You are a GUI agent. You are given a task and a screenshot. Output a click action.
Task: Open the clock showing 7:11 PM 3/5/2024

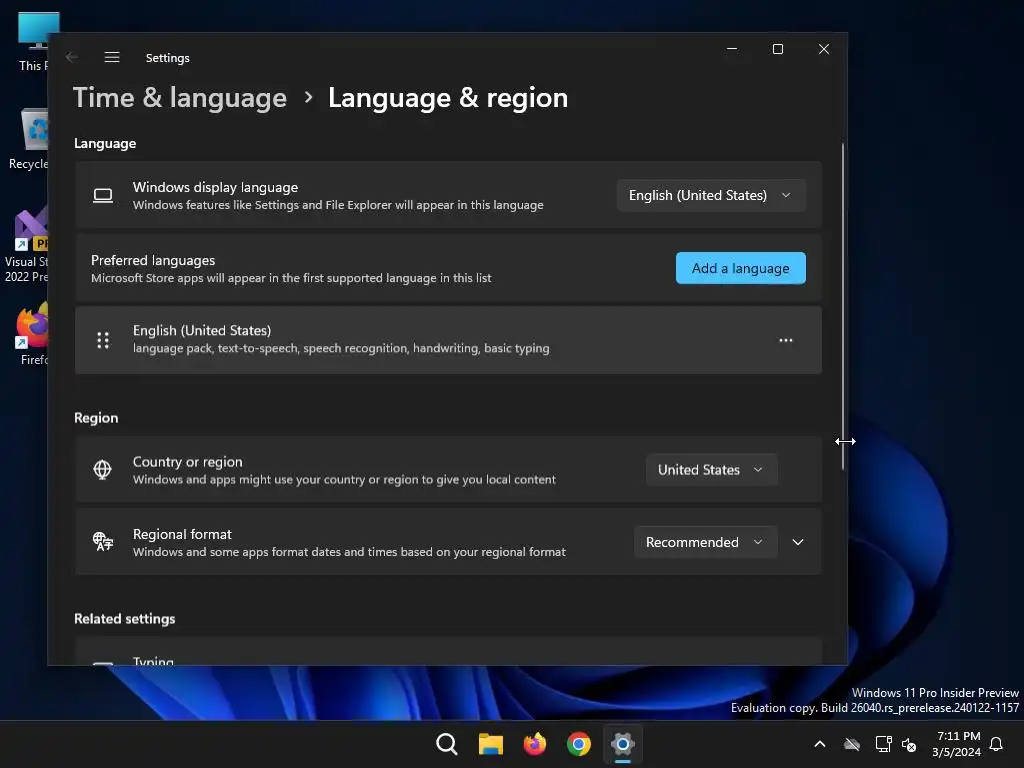(x=957, y=744)
